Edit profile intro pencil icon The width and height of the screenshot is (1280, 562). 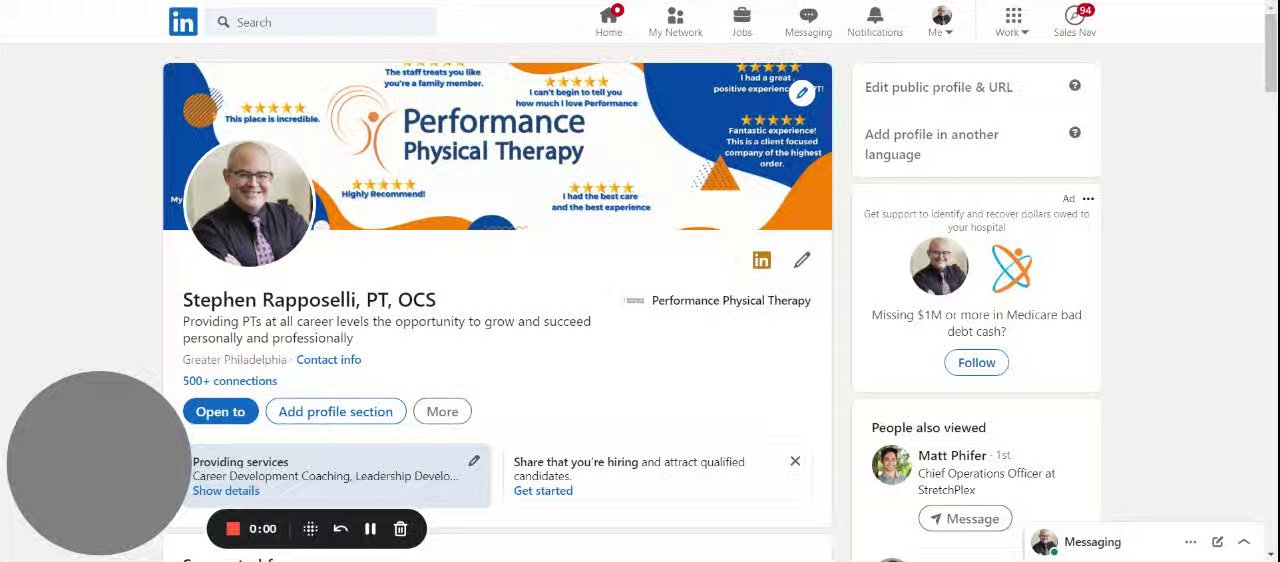click(x=802, y=260)
